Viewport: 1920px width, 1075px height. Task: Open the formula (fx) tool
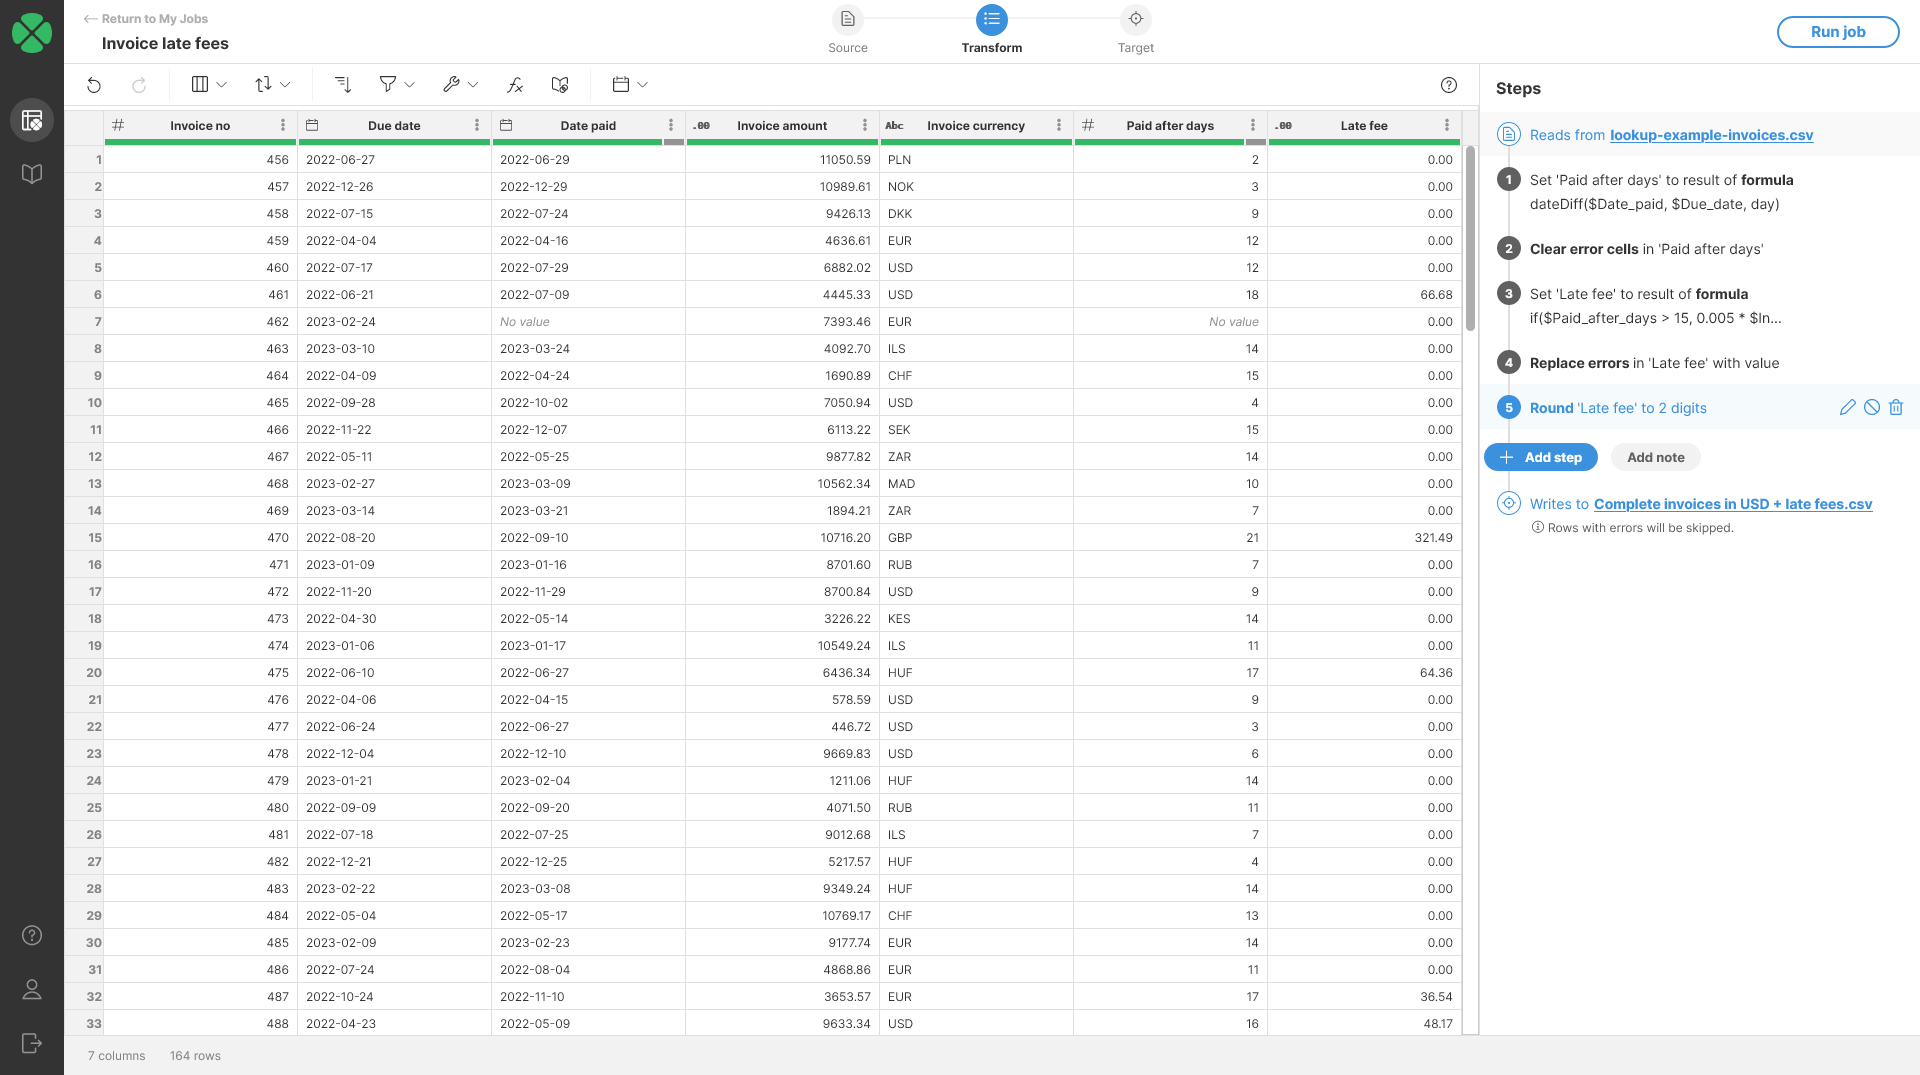click(x=514, y=85)
